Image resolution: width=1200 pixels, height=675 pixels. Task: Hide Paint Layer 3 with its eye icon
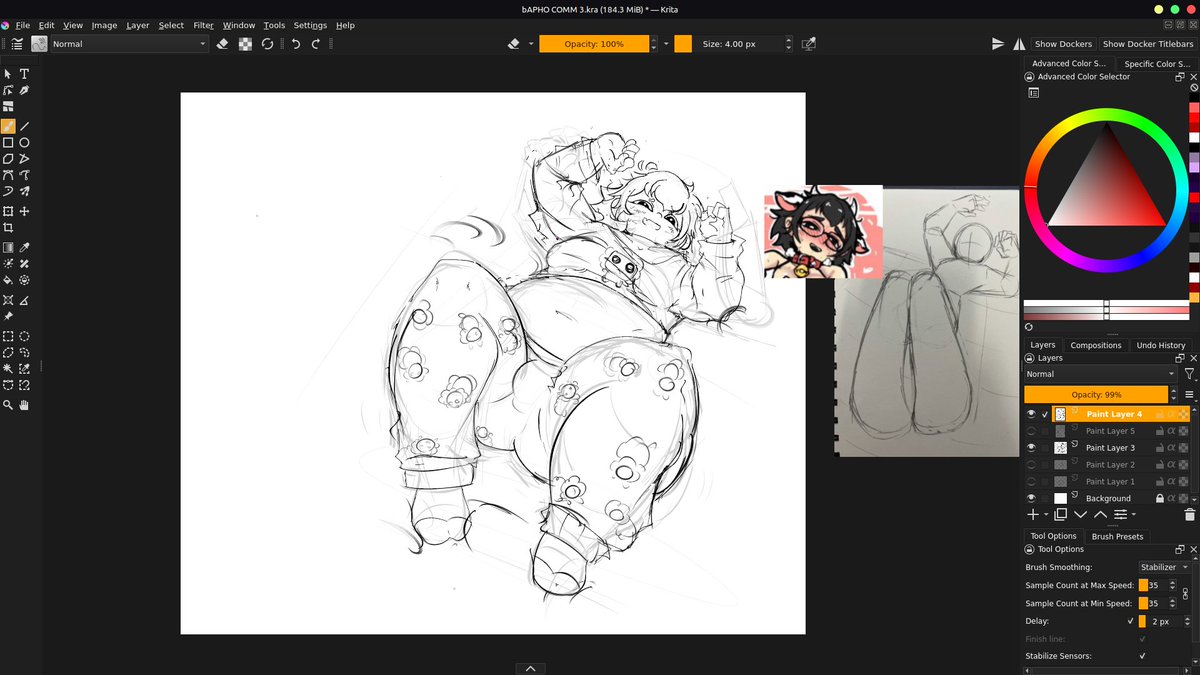1031,448
